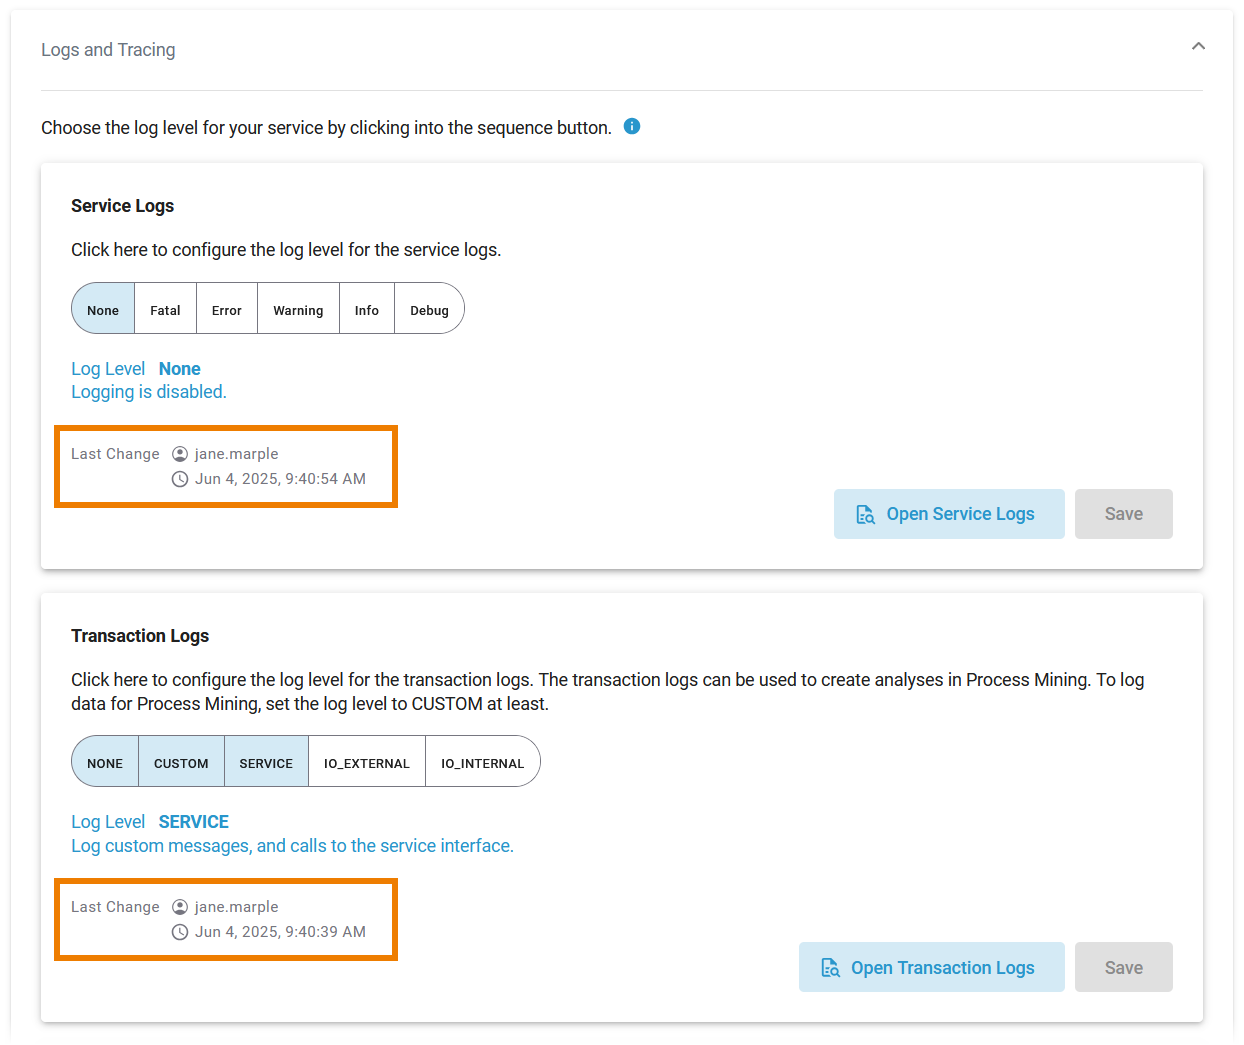Click the clock icon in Transaction Logs last change
The width and height of the screenshot is (1244, 1045).
pos(180,932)
